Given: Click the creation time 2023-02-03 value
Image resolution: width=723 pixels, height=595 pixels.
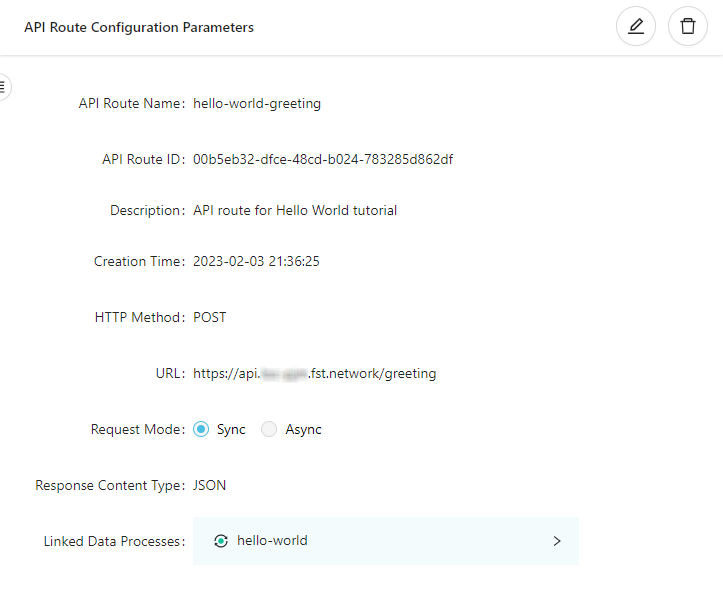Looking at the screenshot, I should click(256, 262).
